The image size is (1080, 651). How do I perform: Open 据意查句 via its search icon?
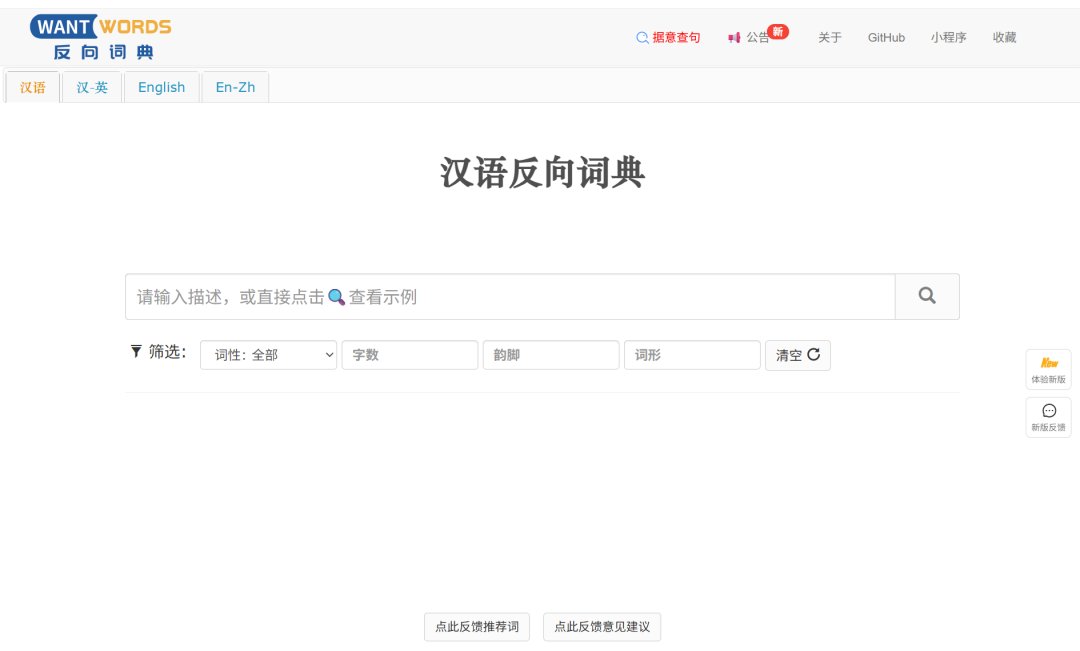(642, 36)
